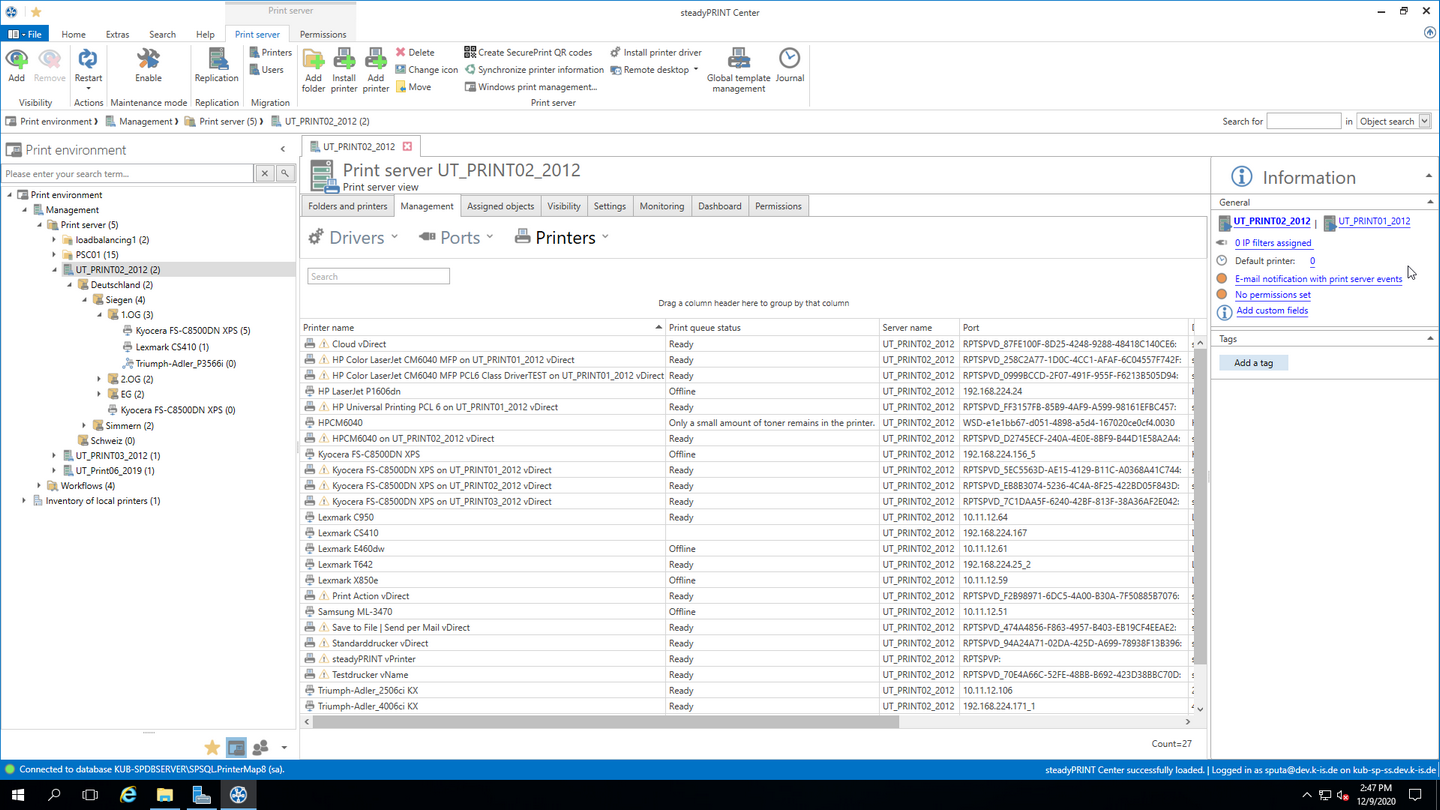1440x810 pixels.
Task: Click the Search for input field
Action: point(1303,121)
